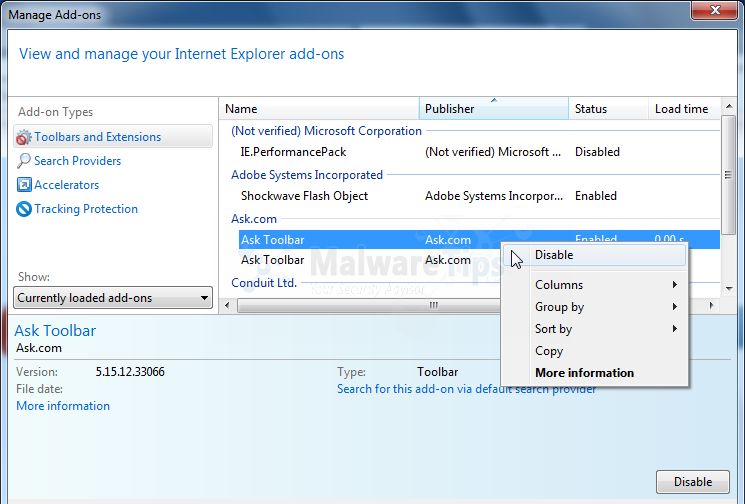
Task: Select the second, unhighlighted Ask Toolbar row
Action: point(371,260)
